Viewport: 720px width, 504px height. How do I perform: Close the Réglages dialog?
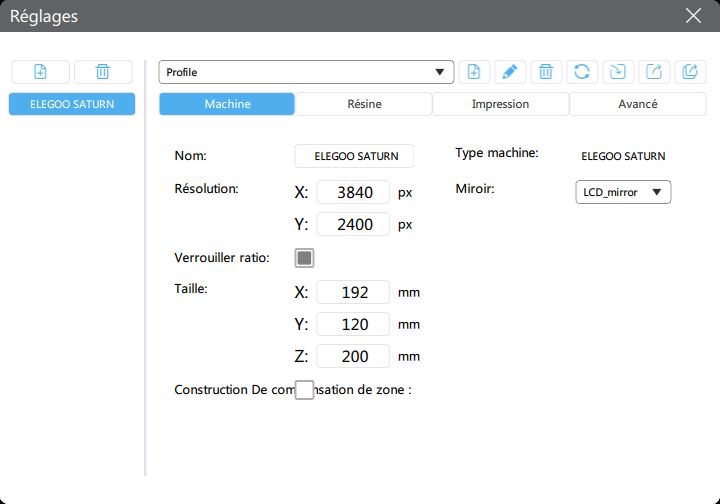point(693,16)
